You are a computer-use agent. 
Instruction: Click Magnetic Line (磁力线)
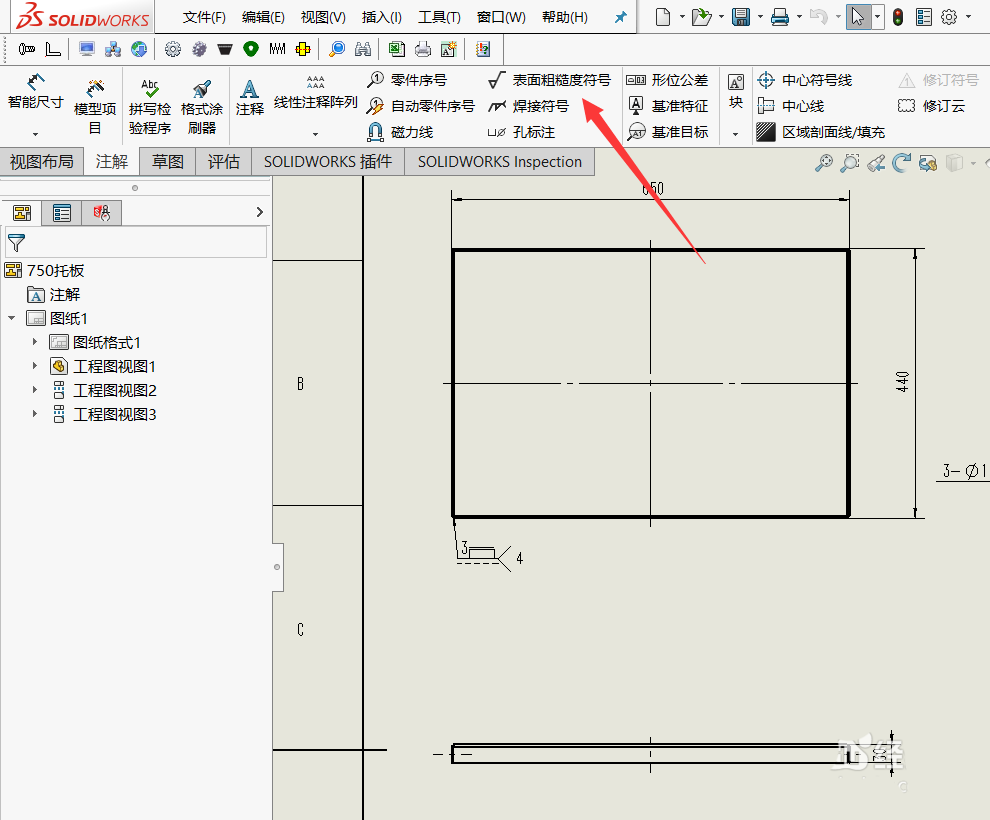point(400,132)
